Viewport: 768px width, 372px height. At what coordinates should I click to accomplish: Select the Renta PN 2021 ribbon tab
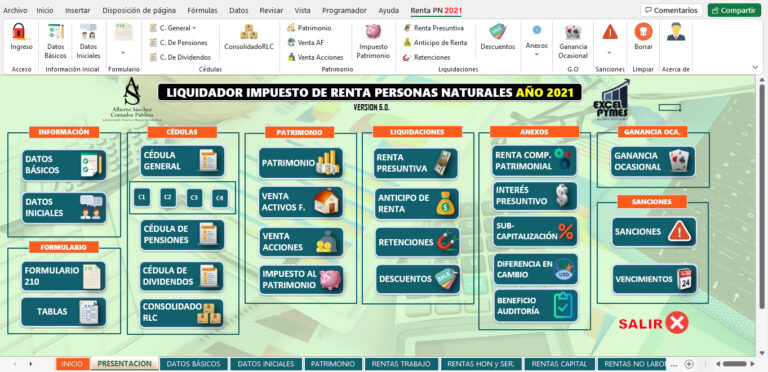[436, 10]
